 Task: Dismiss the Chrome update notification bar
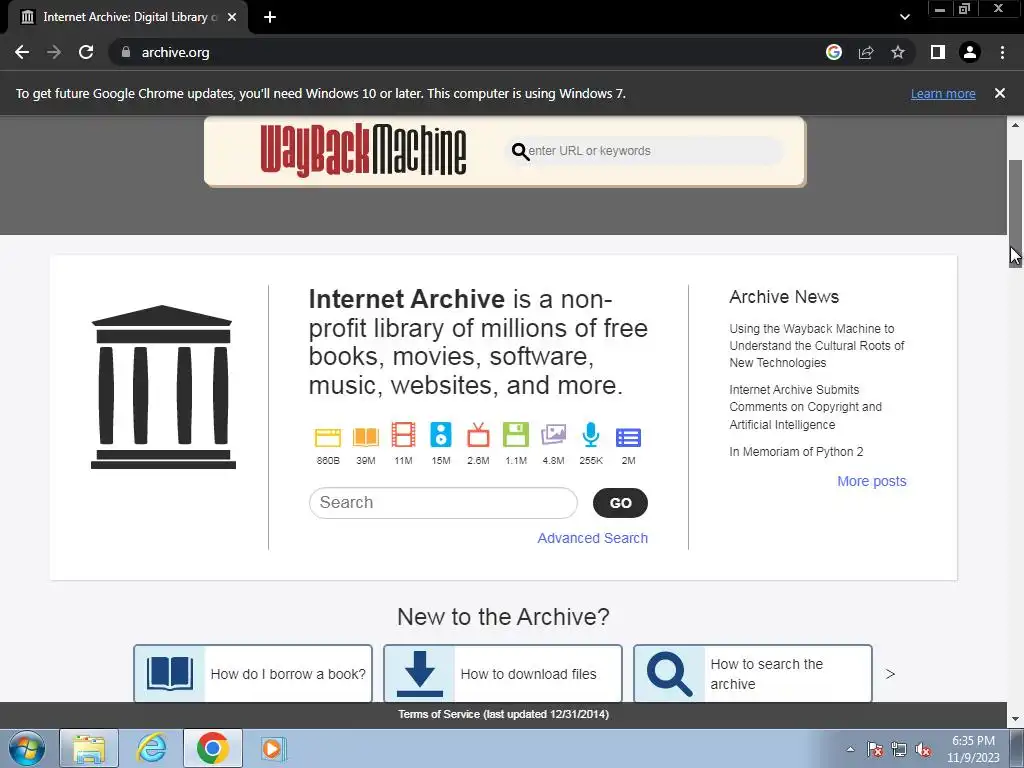point(1000,93)
